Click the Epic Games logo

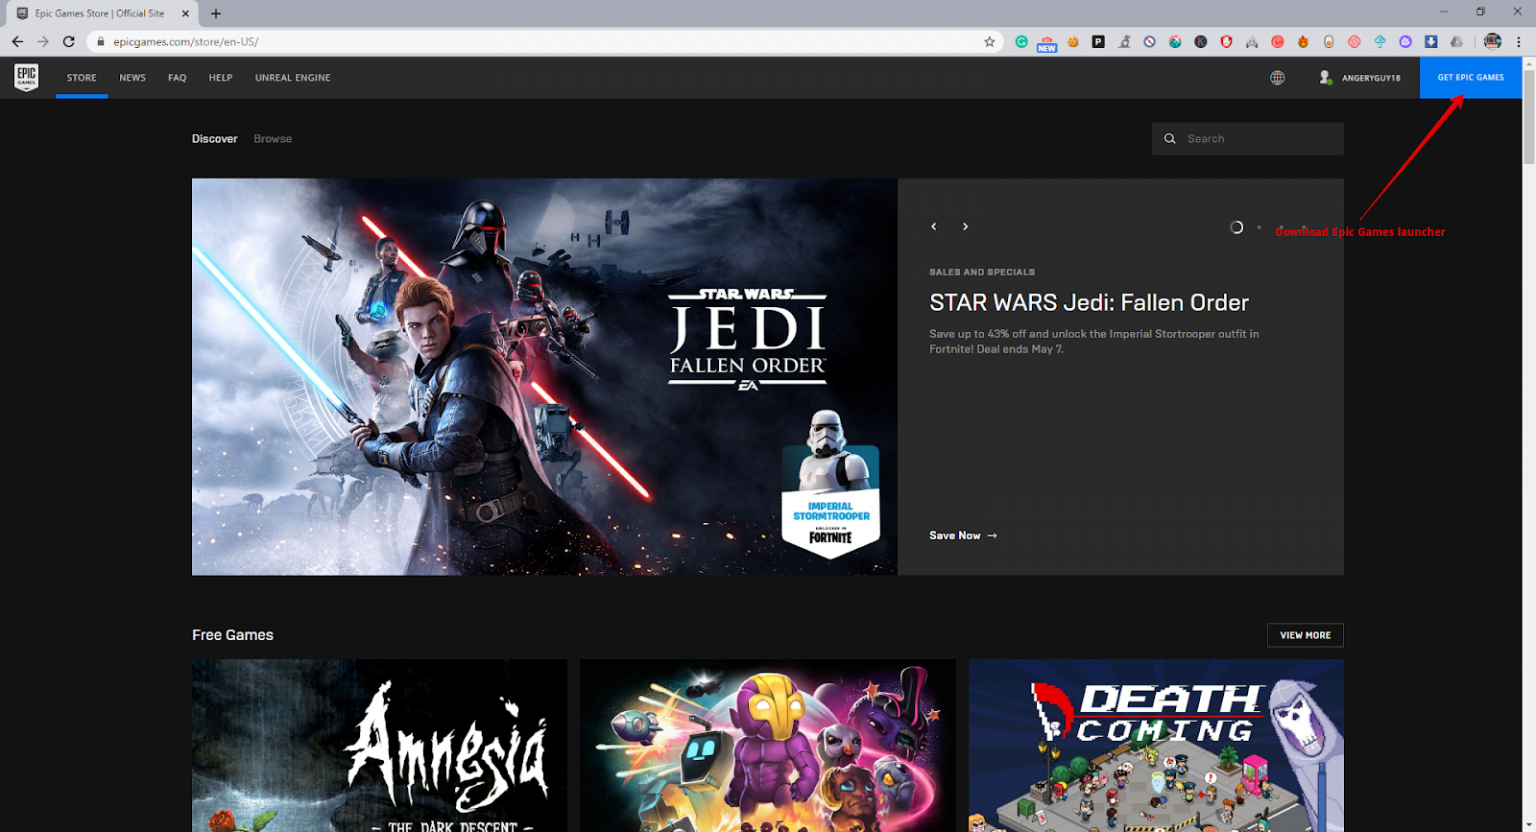(x=26, y=77)
